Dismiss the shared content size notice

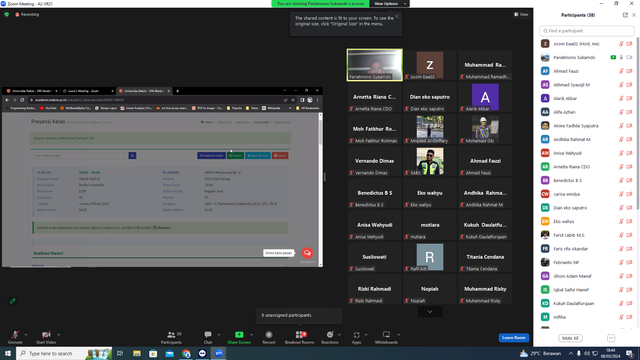pos(397,16)
